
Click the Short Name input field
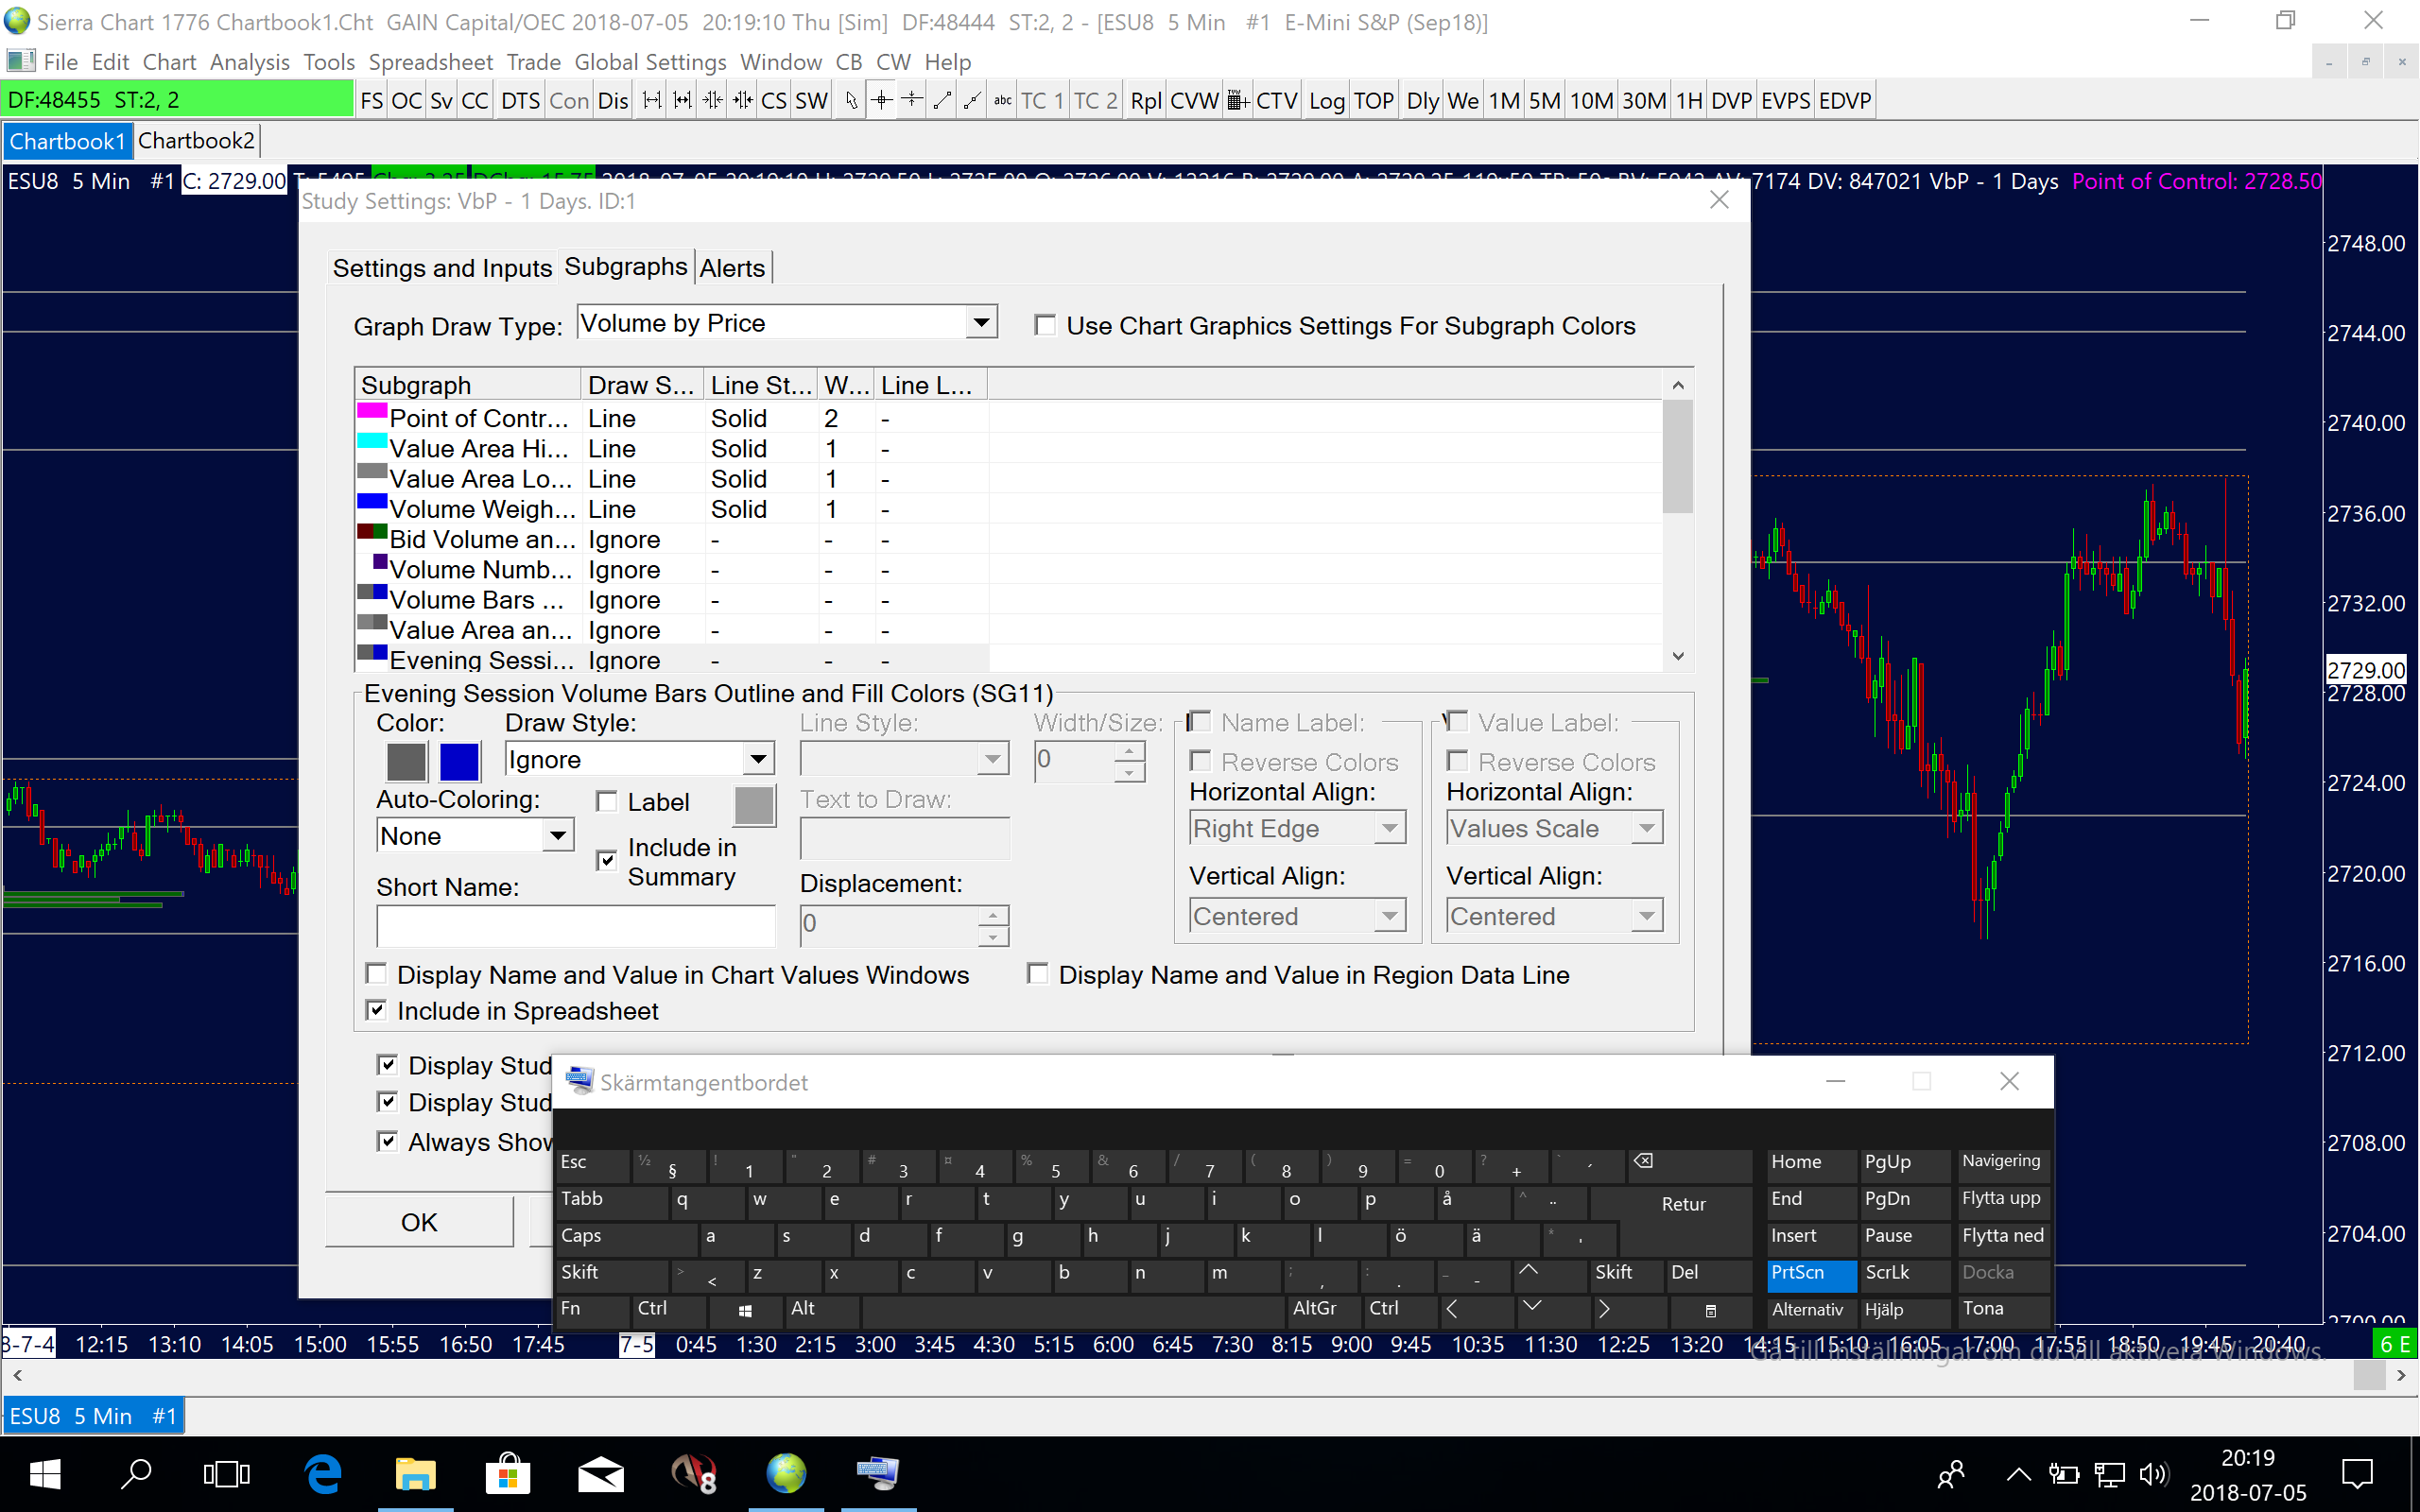(575, 926)
